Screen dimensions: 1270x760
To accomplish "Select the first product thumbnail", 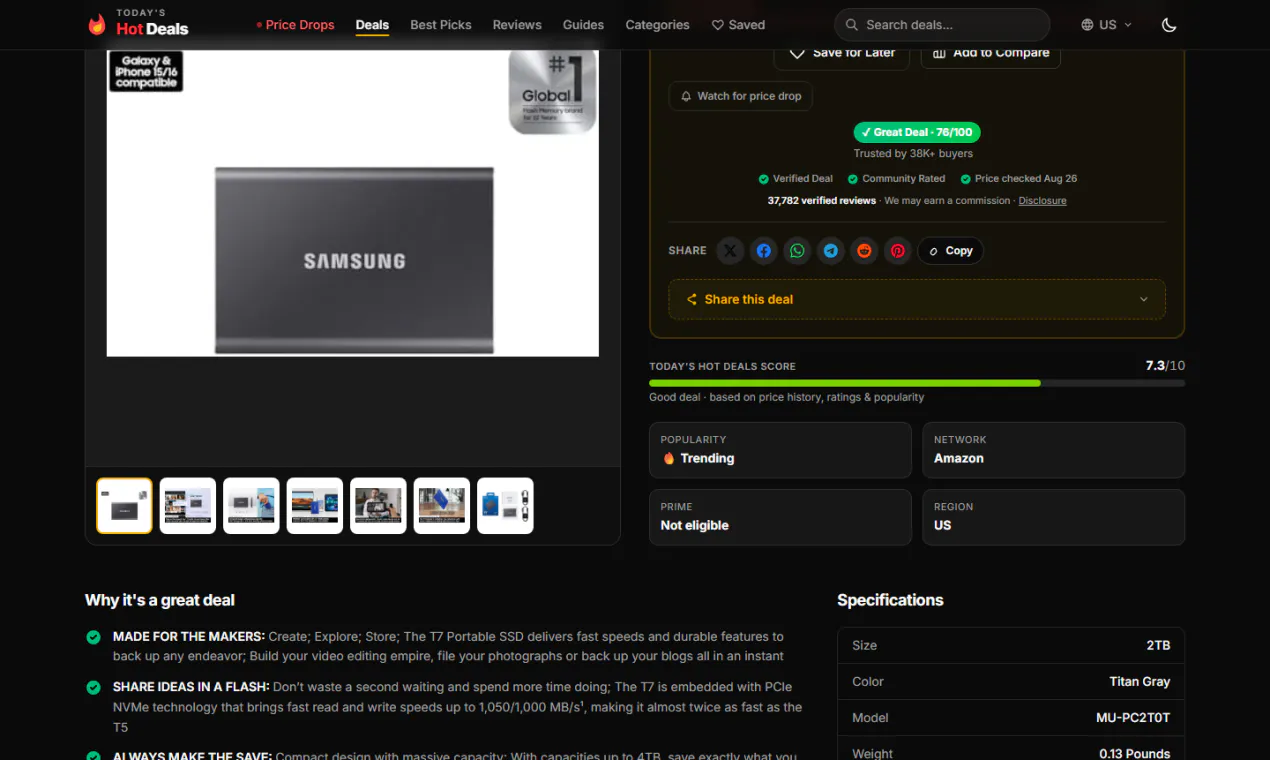I will point(125,506).
